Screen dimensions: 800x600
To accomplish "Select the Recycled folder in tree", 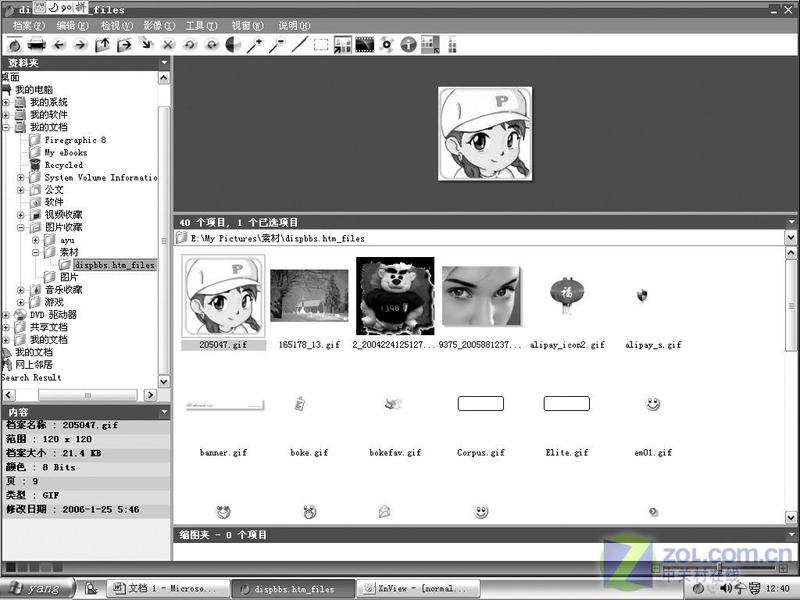I will (x=63, y=165).
